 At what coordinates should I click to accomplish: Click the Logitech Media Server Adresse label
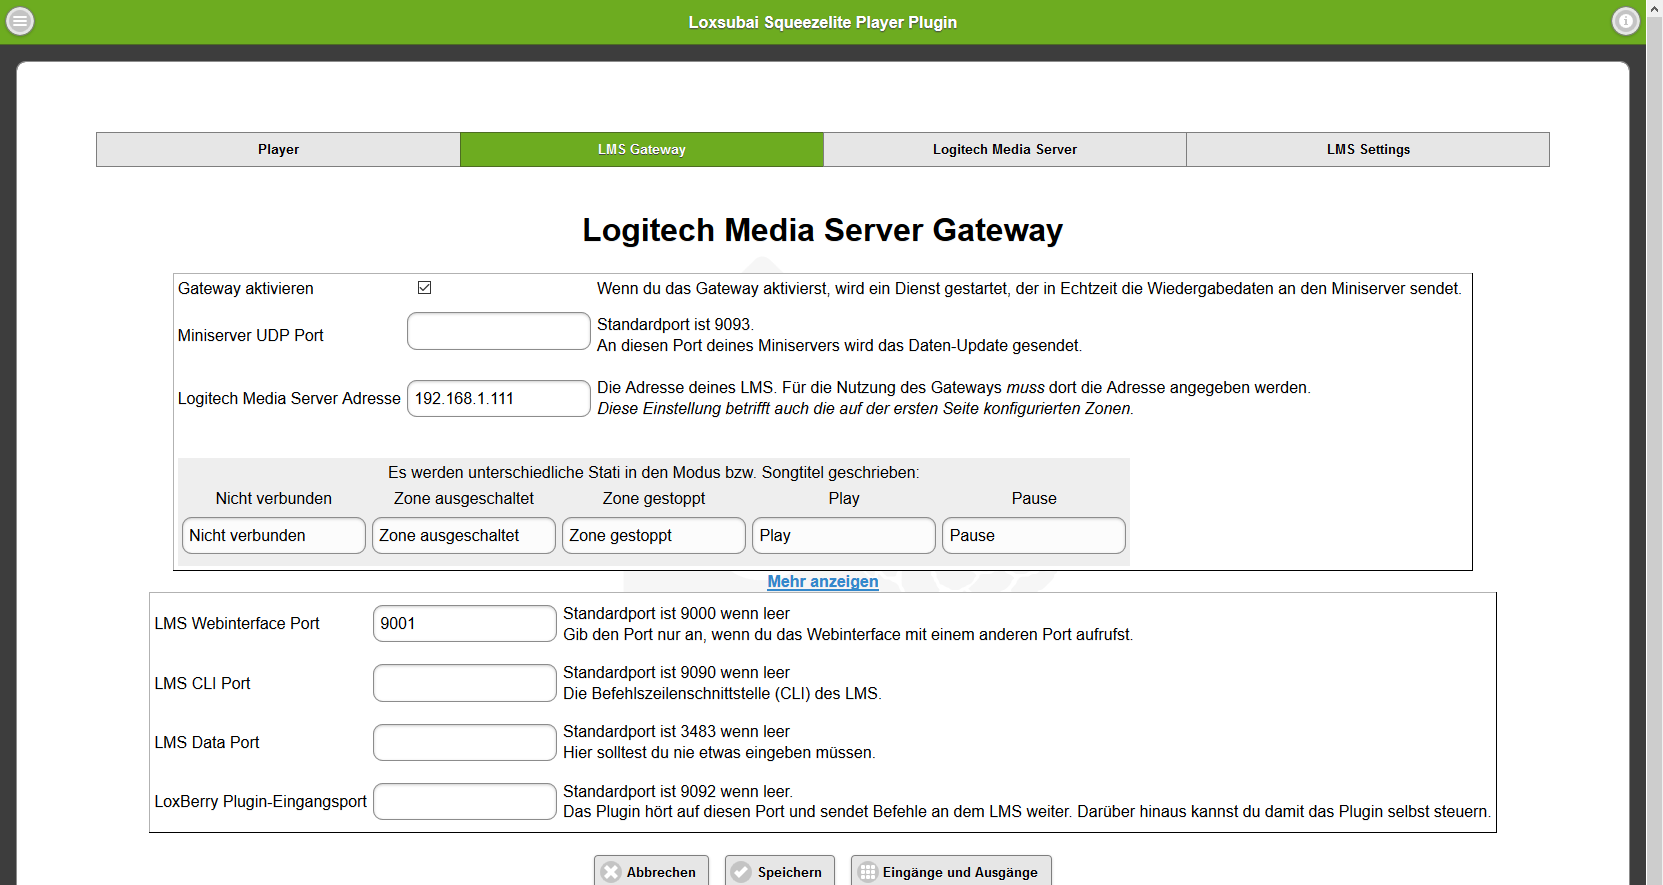click(289, 398)
